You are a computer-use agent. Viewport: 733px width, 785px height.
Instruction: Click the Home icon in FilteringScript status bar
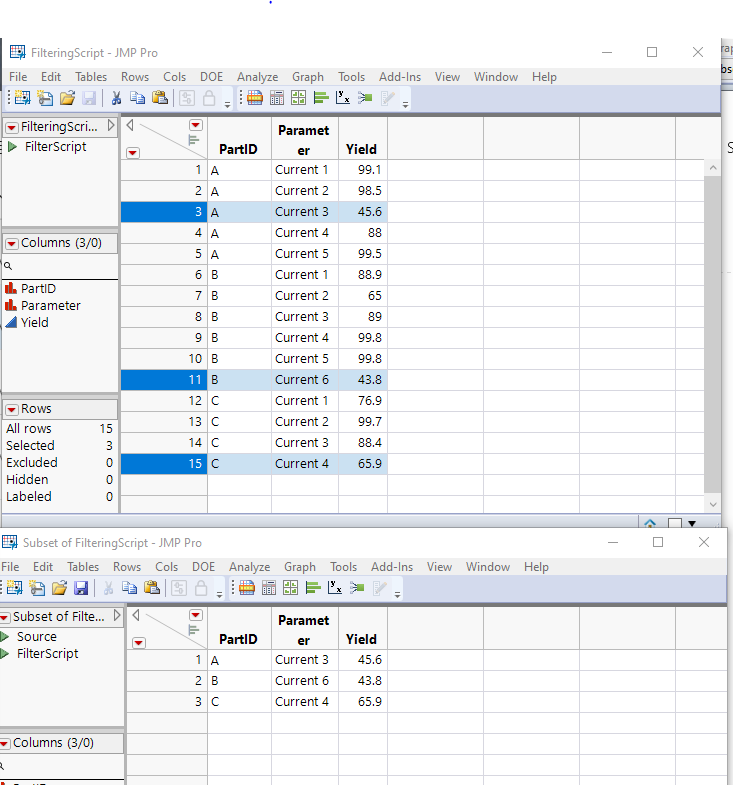[x=650, y=524]
